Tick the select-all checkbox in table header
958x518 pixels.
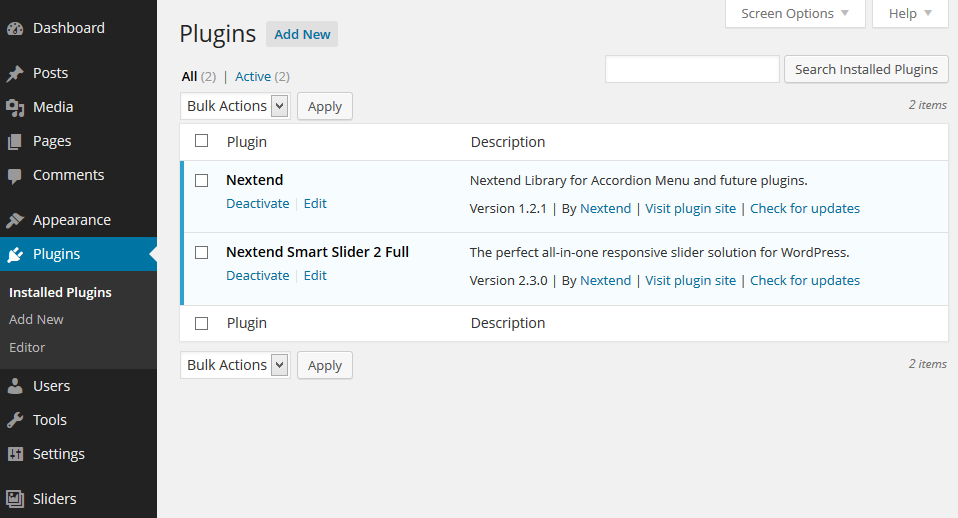pyautogui.click(x=202, y=141)
